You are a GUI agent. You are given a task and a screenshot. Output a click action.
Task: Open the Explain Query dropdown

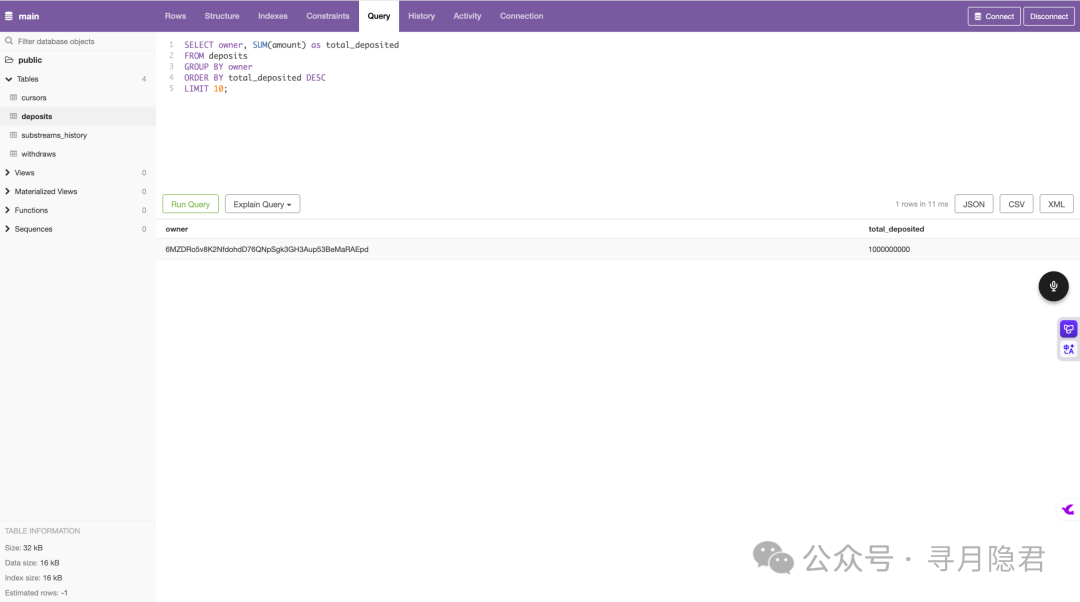point(262,204)
